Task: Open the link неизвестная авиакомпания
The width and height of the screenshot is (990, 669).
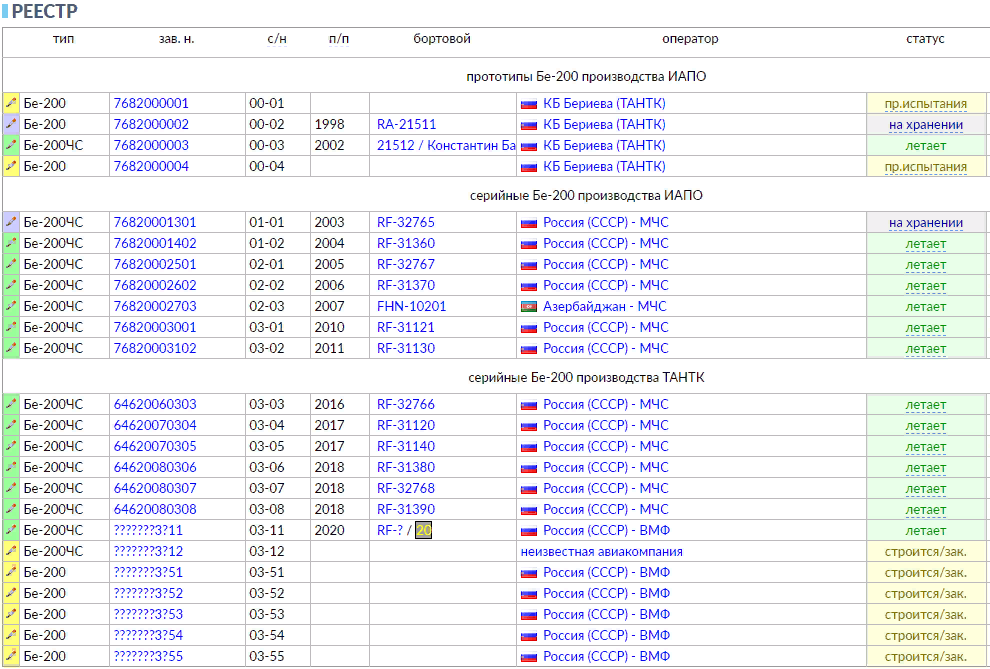Action: (x=602, y=551)
